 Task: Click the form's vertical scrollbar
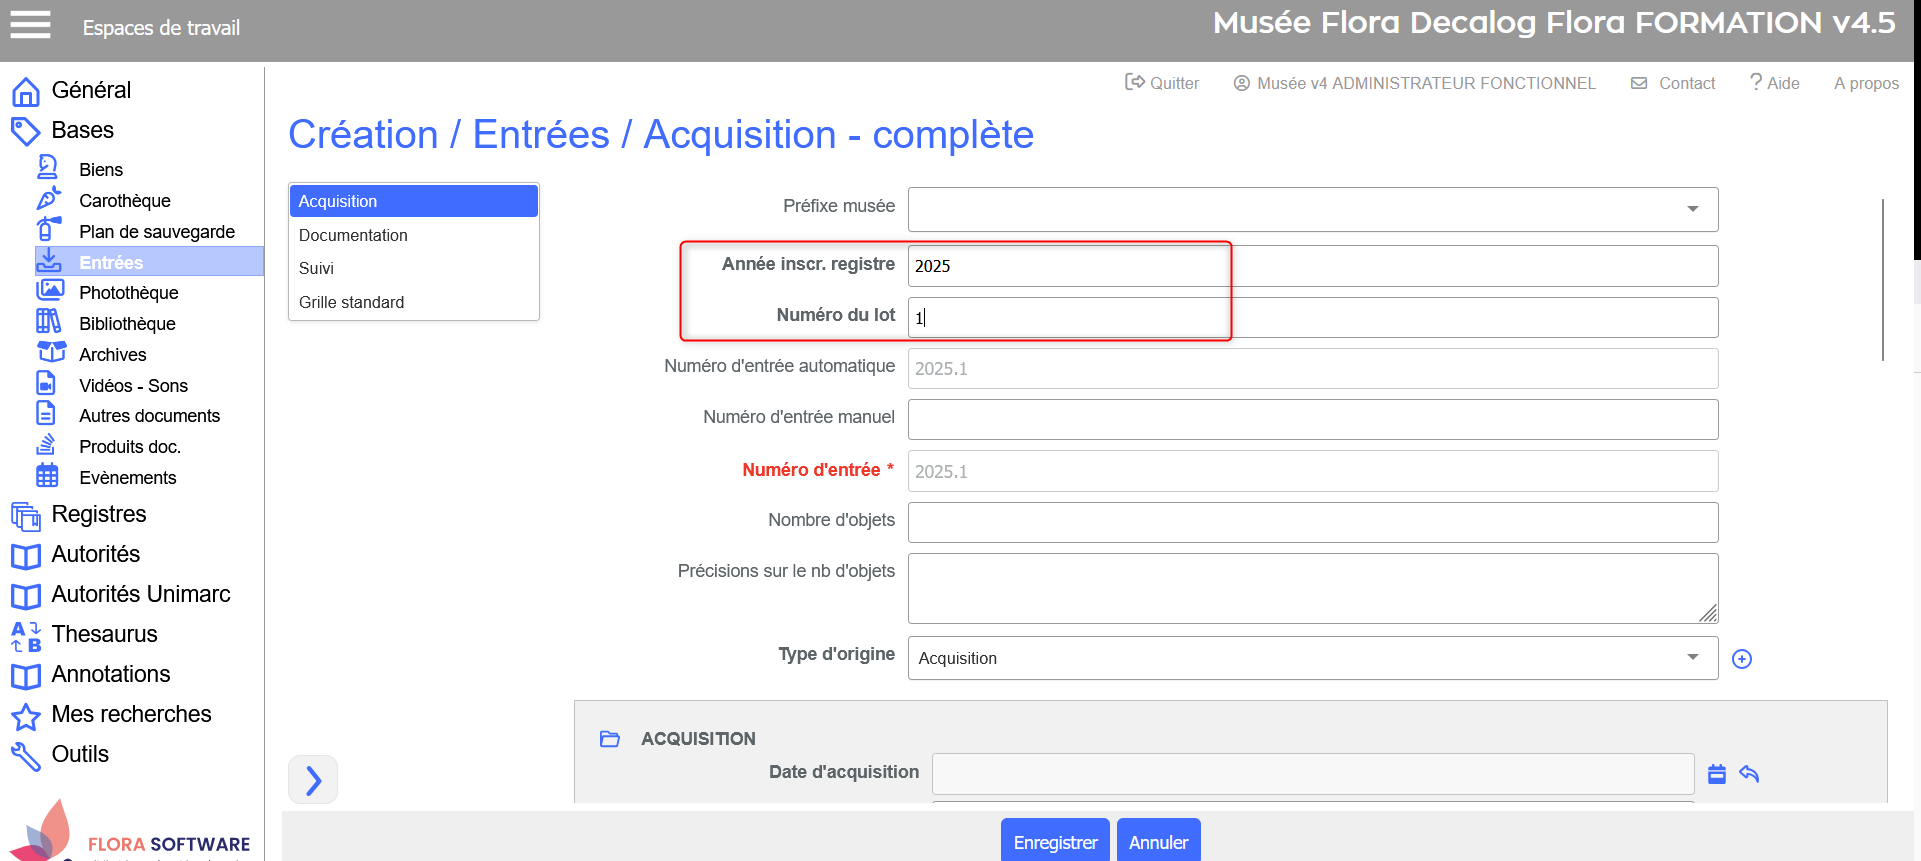coord(1882,280)
